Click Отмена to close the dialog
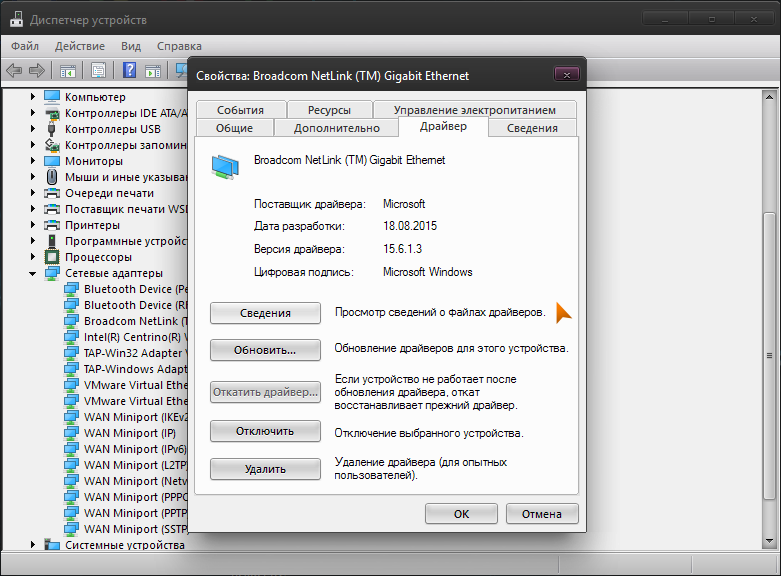Screen dimensions: 781x576 tap(542, 514)
